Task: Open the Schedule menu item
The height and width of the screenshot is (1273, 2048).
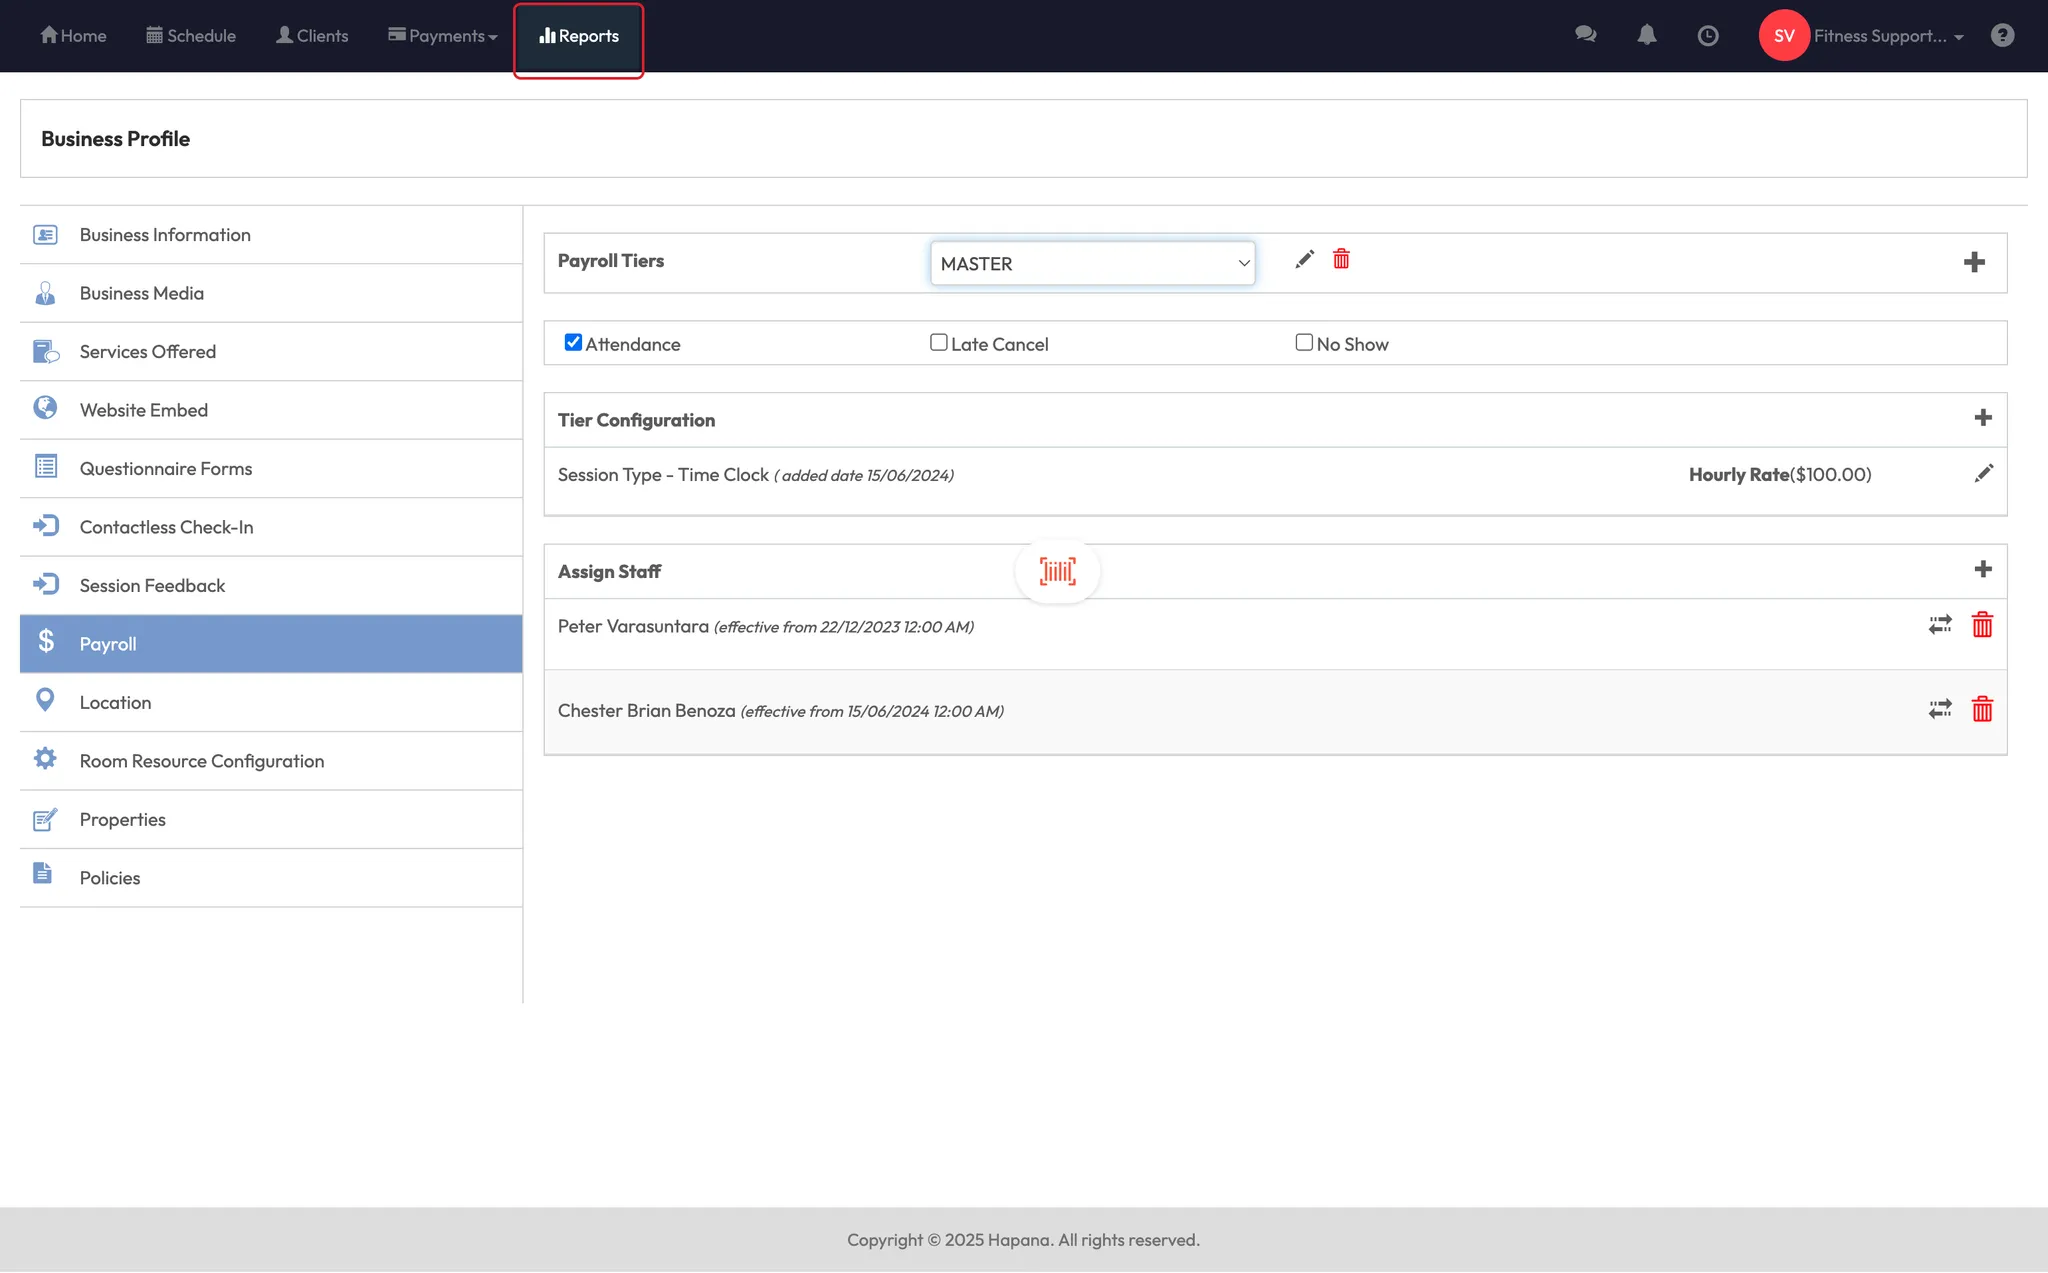Action: (191, 36)
